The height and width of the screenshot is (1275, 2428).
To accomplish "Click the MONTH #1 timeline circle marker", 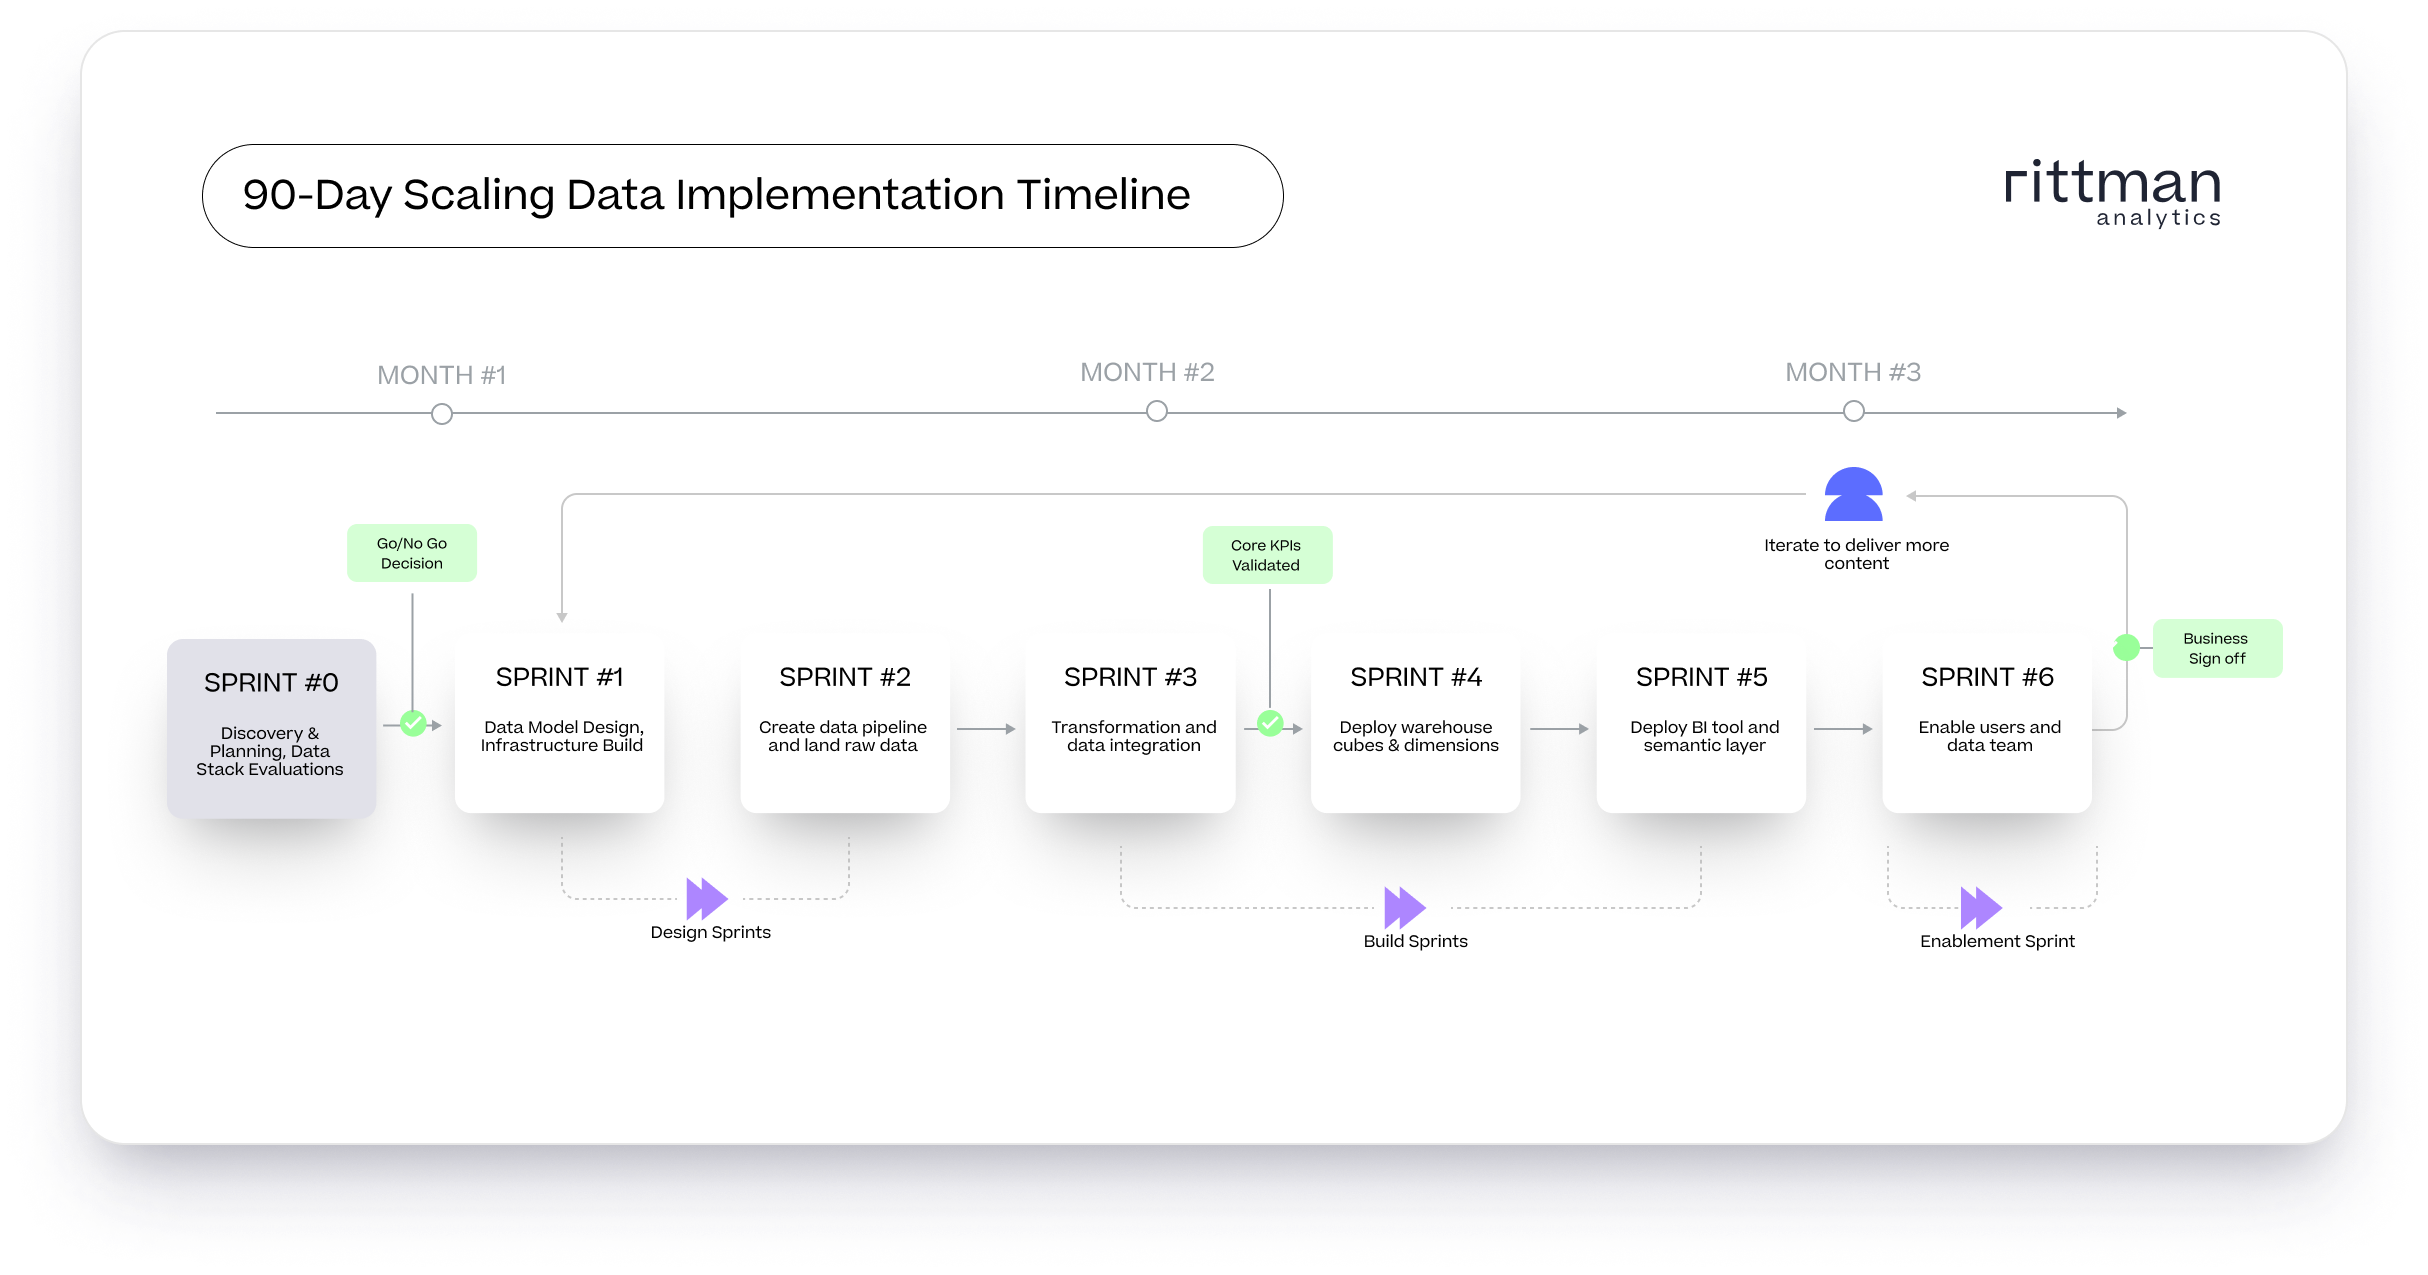I will click(x=441, y=411).
